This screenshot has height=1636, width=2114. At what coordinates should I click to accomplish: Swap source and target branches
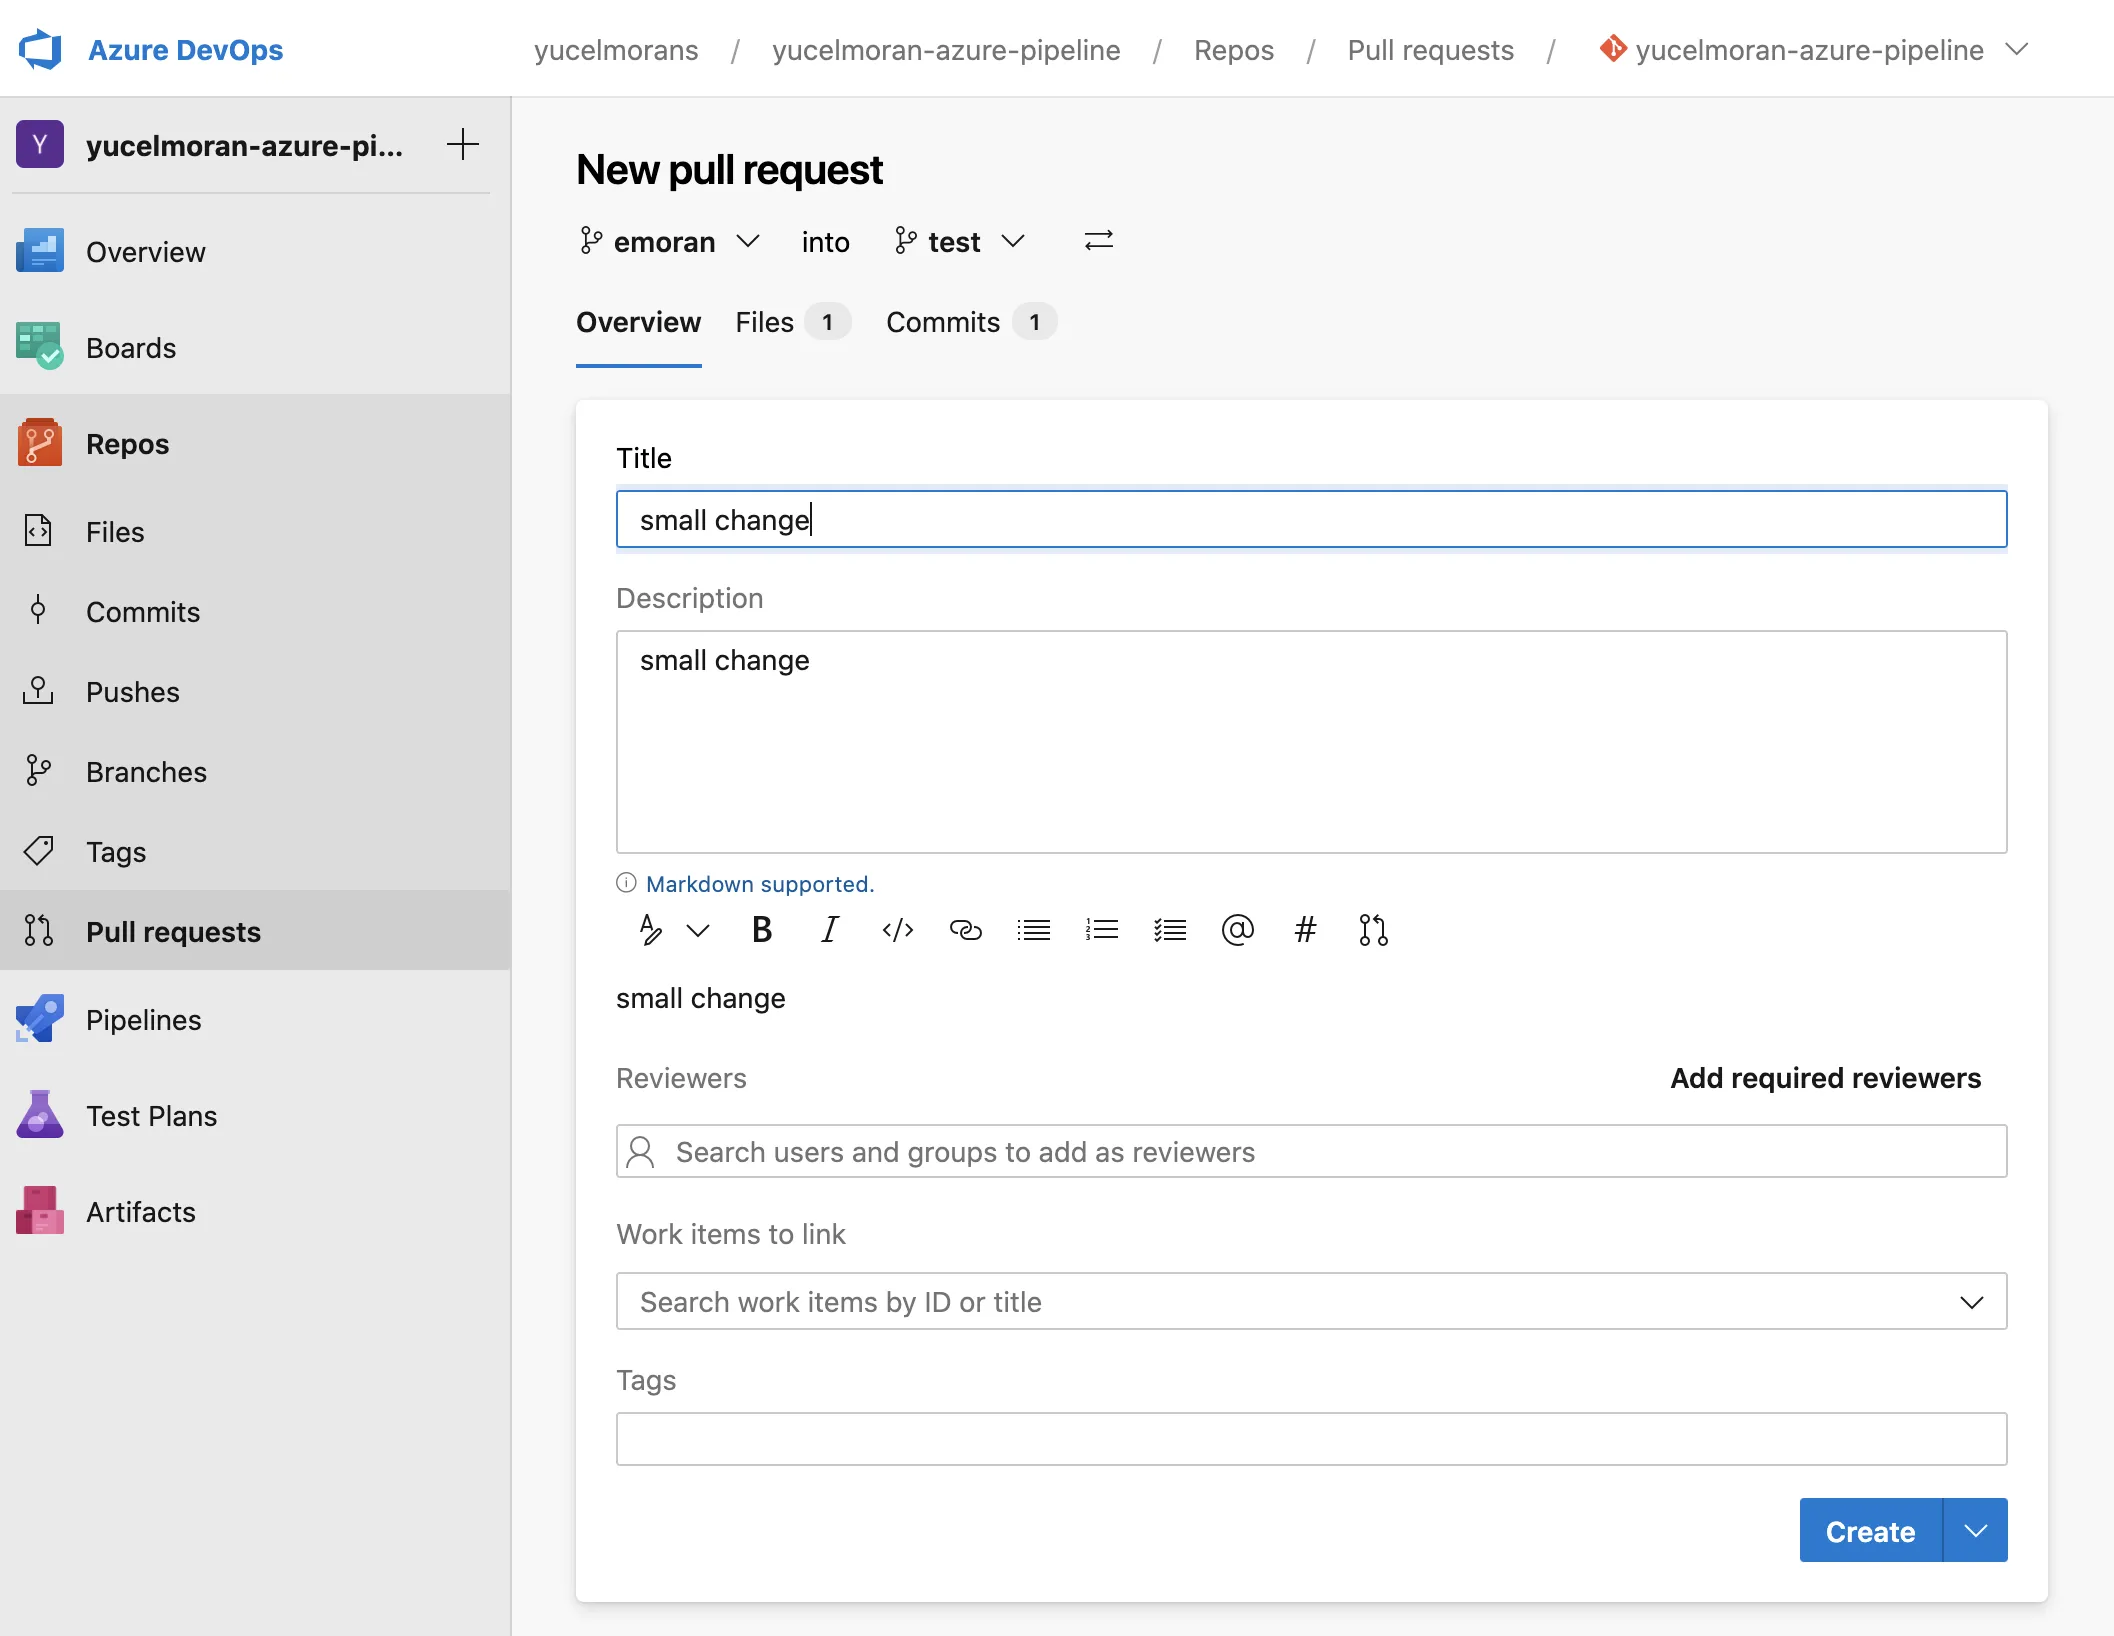point(1098,241)
